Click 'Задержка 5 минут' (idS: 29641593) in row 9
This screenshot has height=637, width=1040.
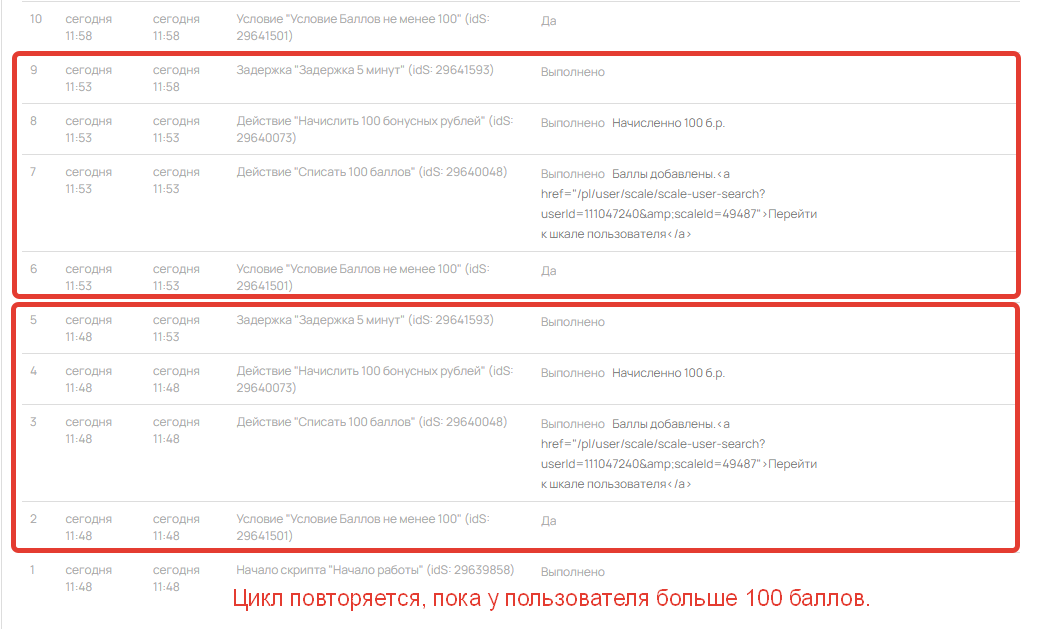point(365,70)
